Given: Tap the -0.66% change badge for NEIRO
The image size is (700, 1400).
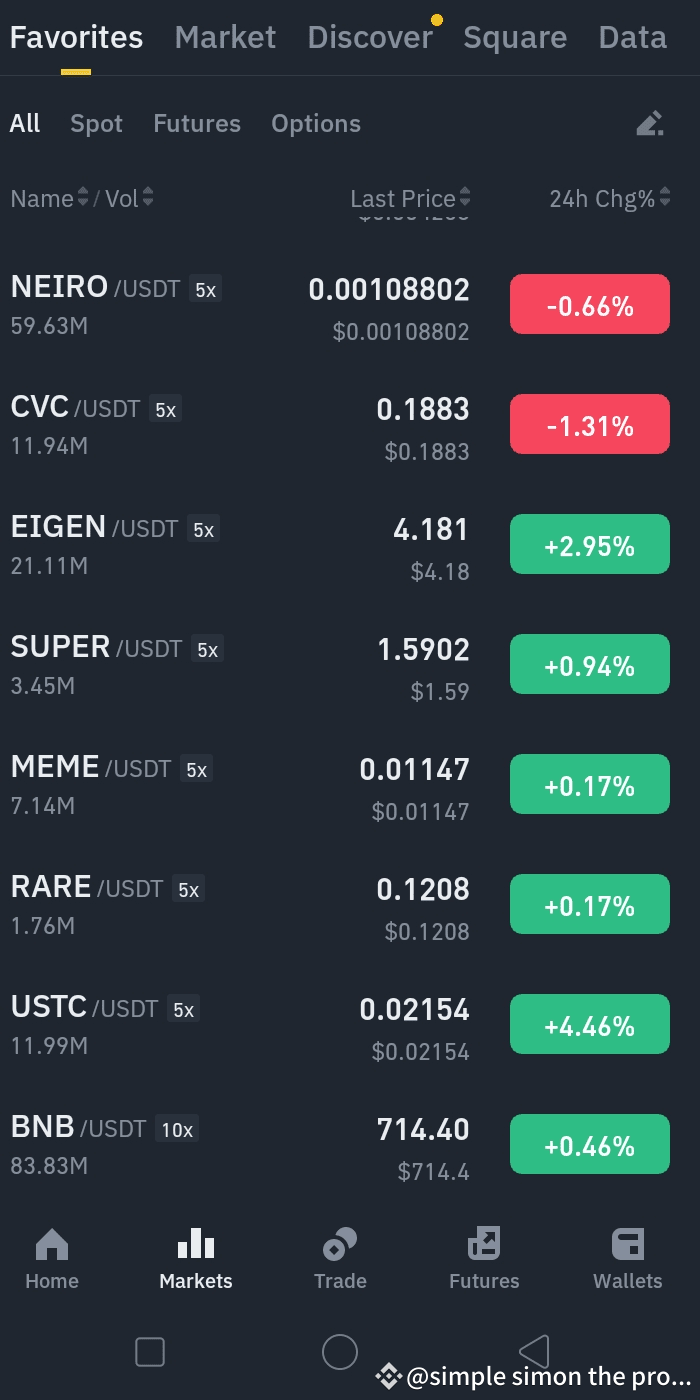Looking at the screenshot, I should coord(589,306).
